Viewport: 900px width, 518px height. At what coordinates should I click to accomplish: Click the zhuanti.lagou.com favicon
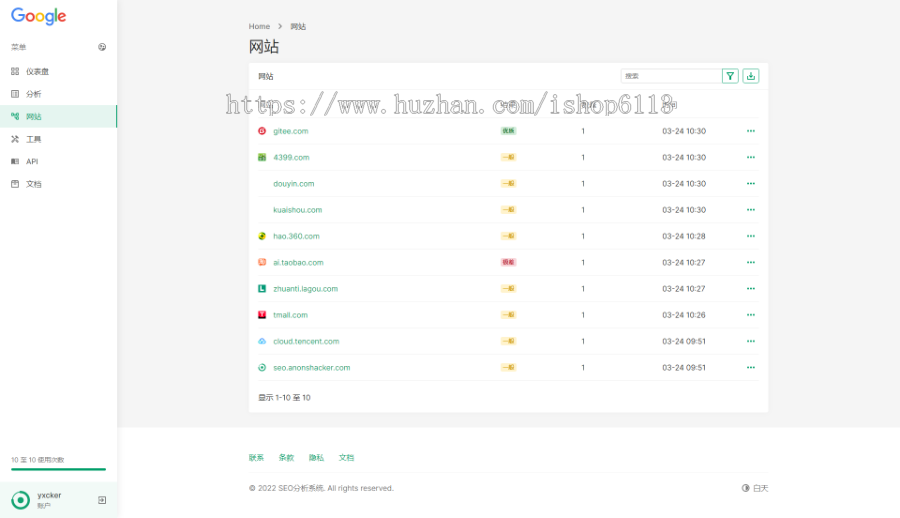coord(262,289)
